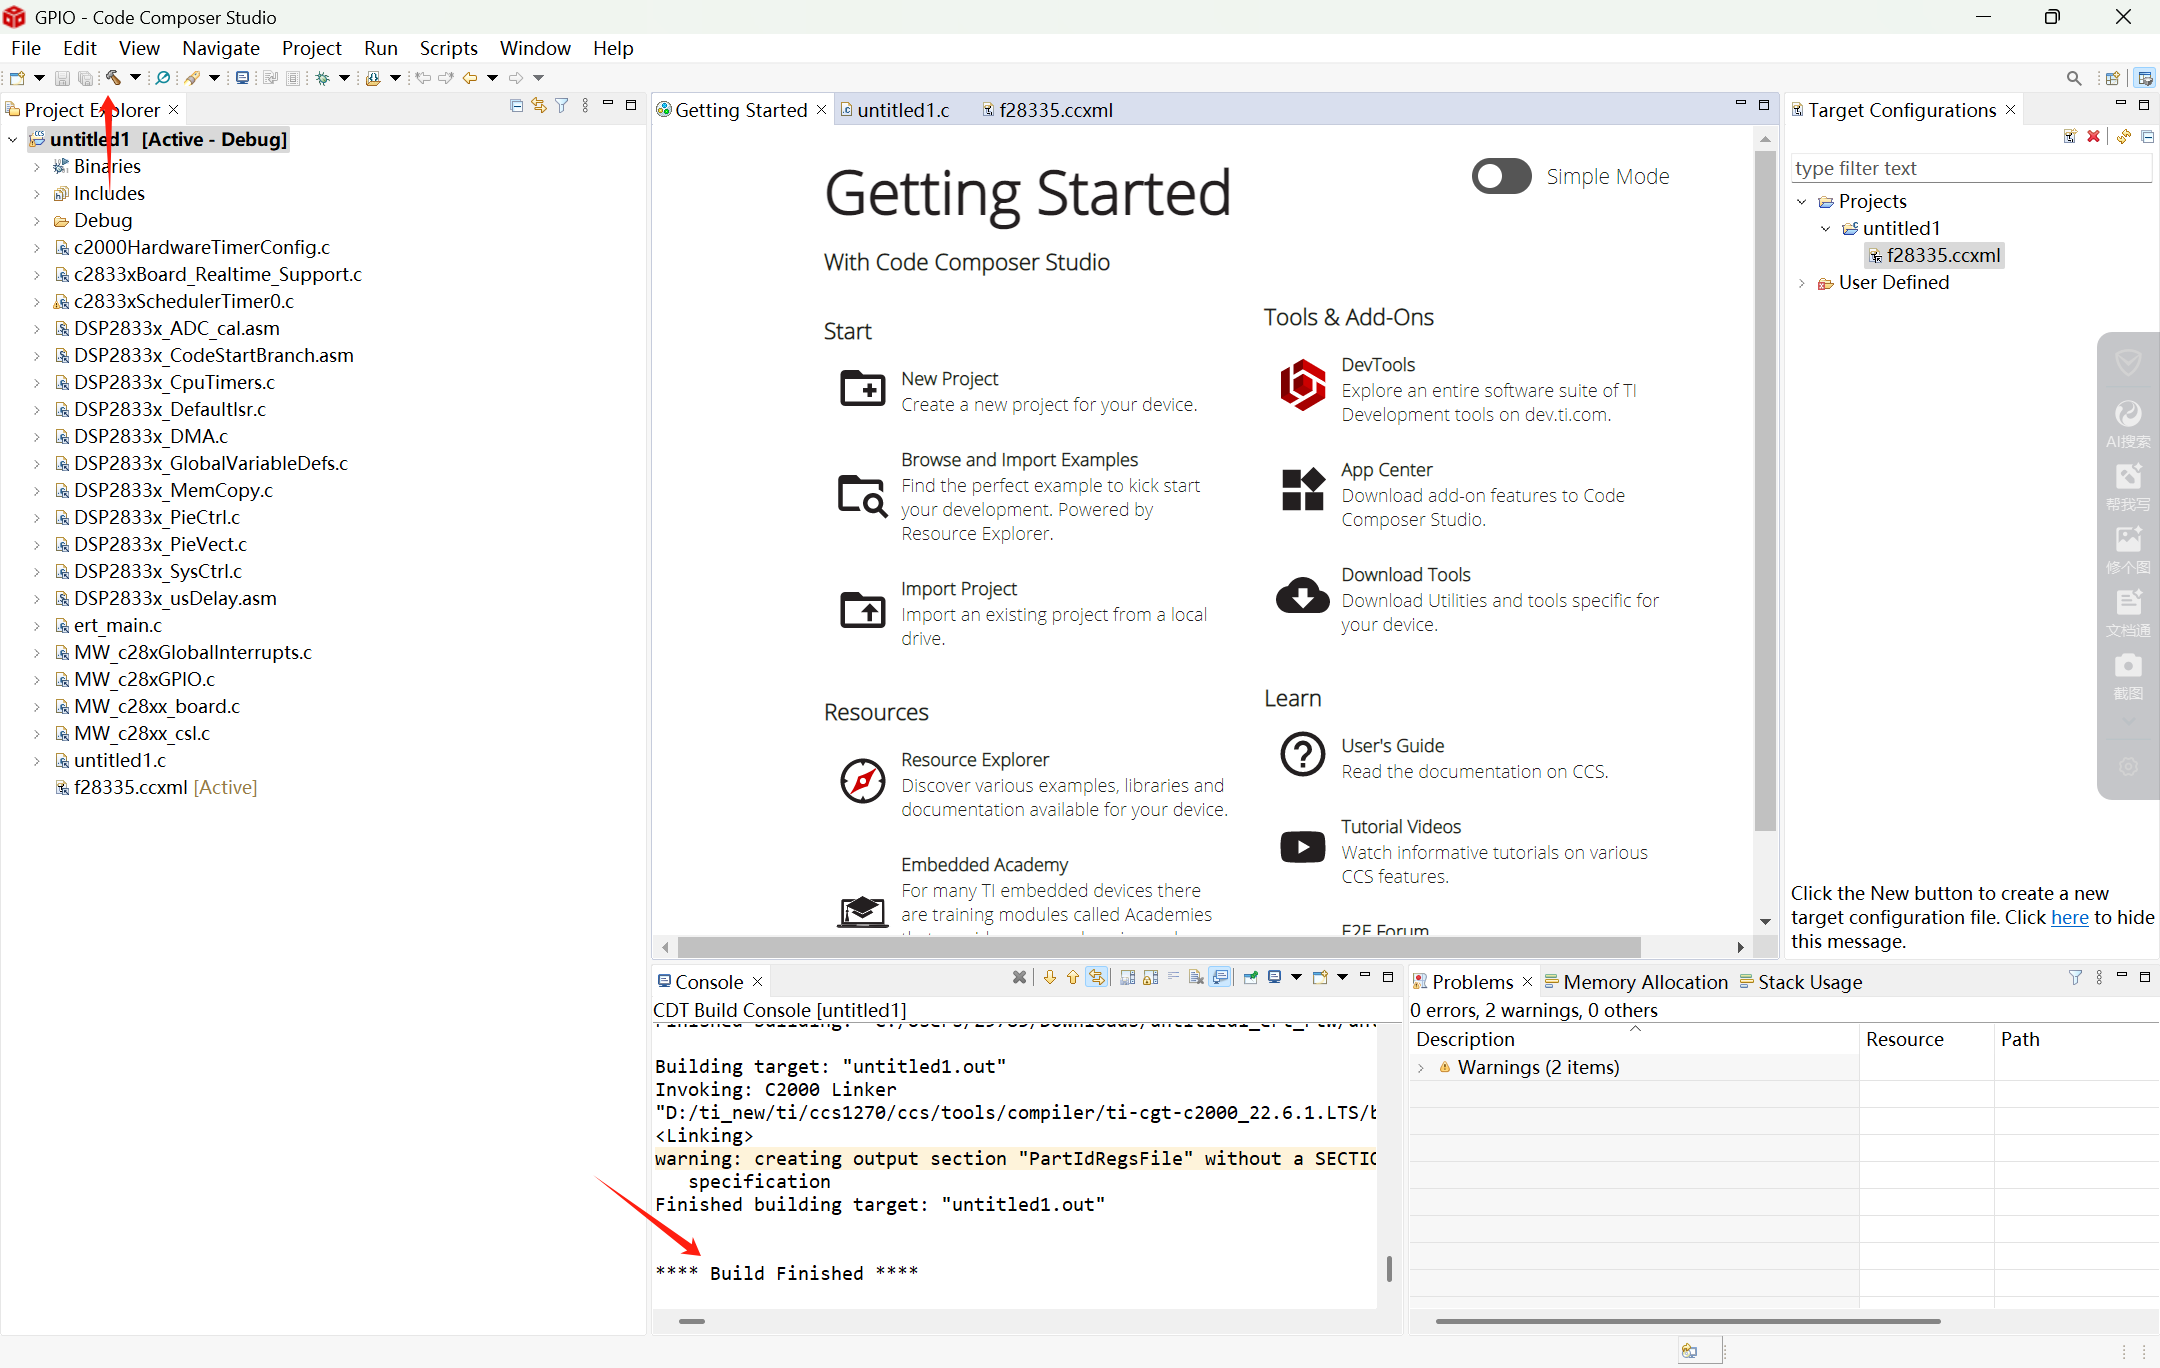The width and height of the screenshot is (2160, 1368).
Task: Click the Project Explorer filter funnel icon
Action: pos(562,106)
